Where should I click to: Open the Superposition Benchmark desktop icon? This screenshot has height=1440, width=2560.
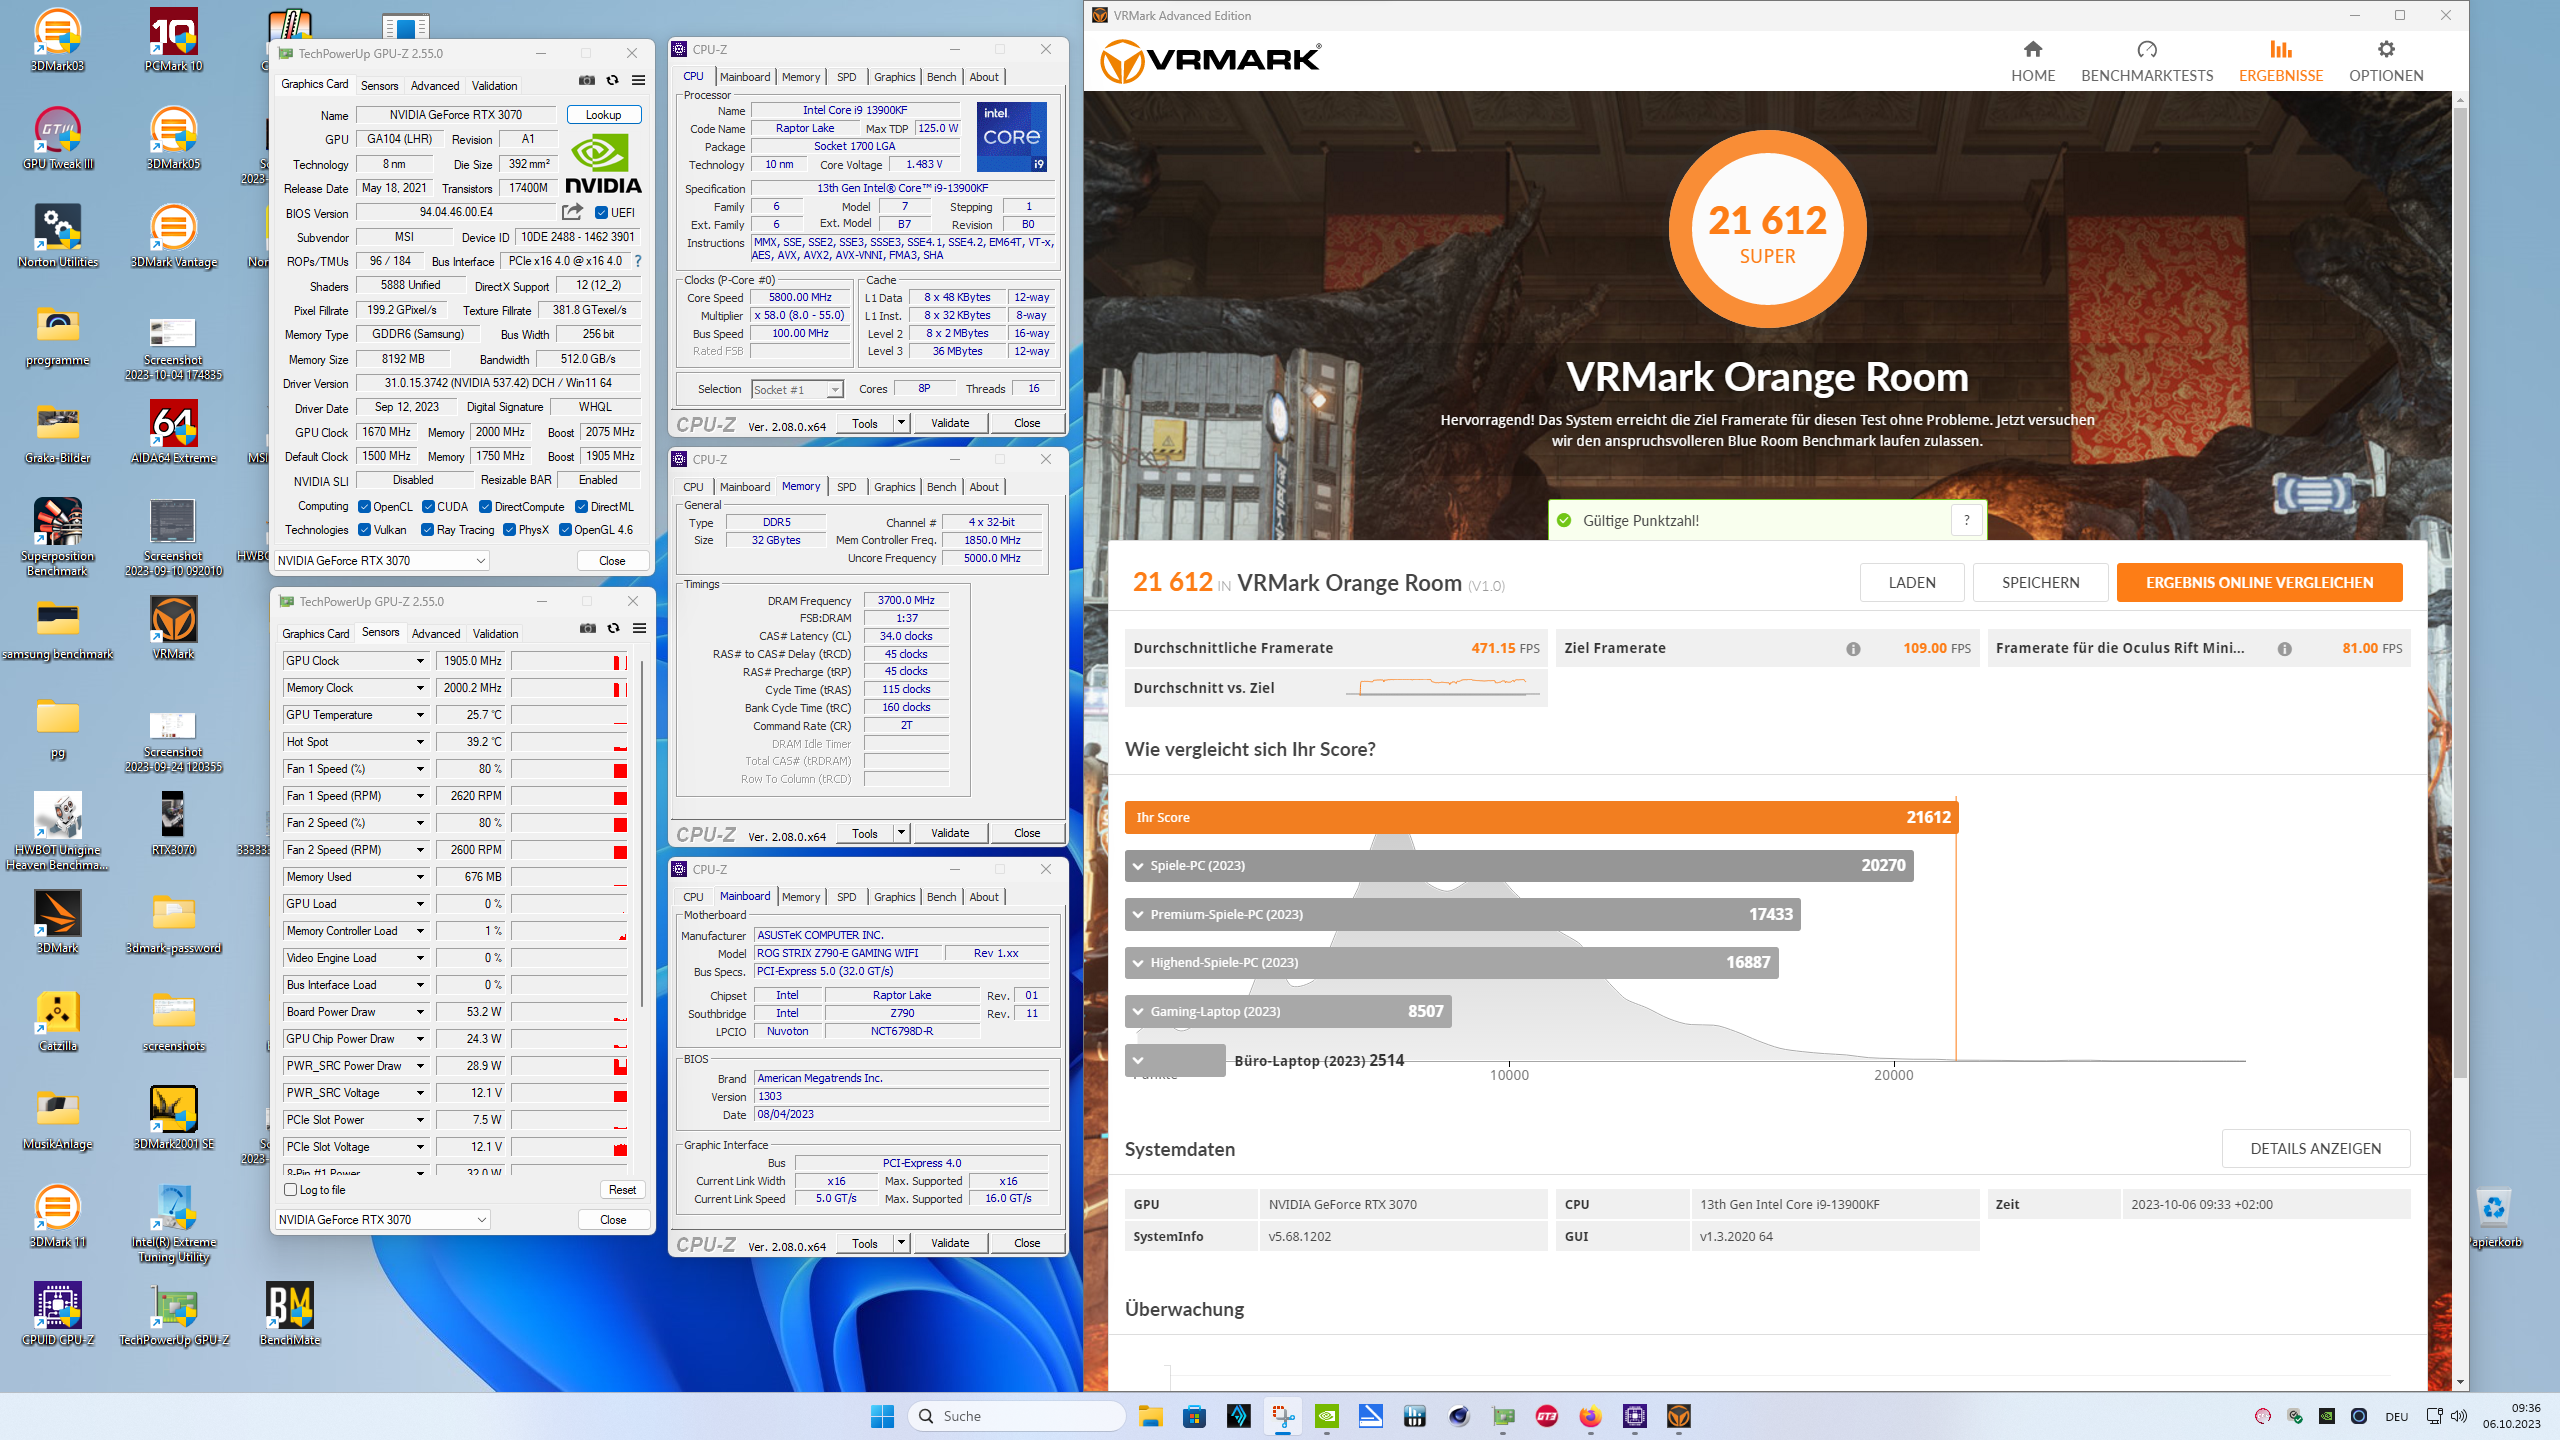pyautogui.click(x=58, y=537)
